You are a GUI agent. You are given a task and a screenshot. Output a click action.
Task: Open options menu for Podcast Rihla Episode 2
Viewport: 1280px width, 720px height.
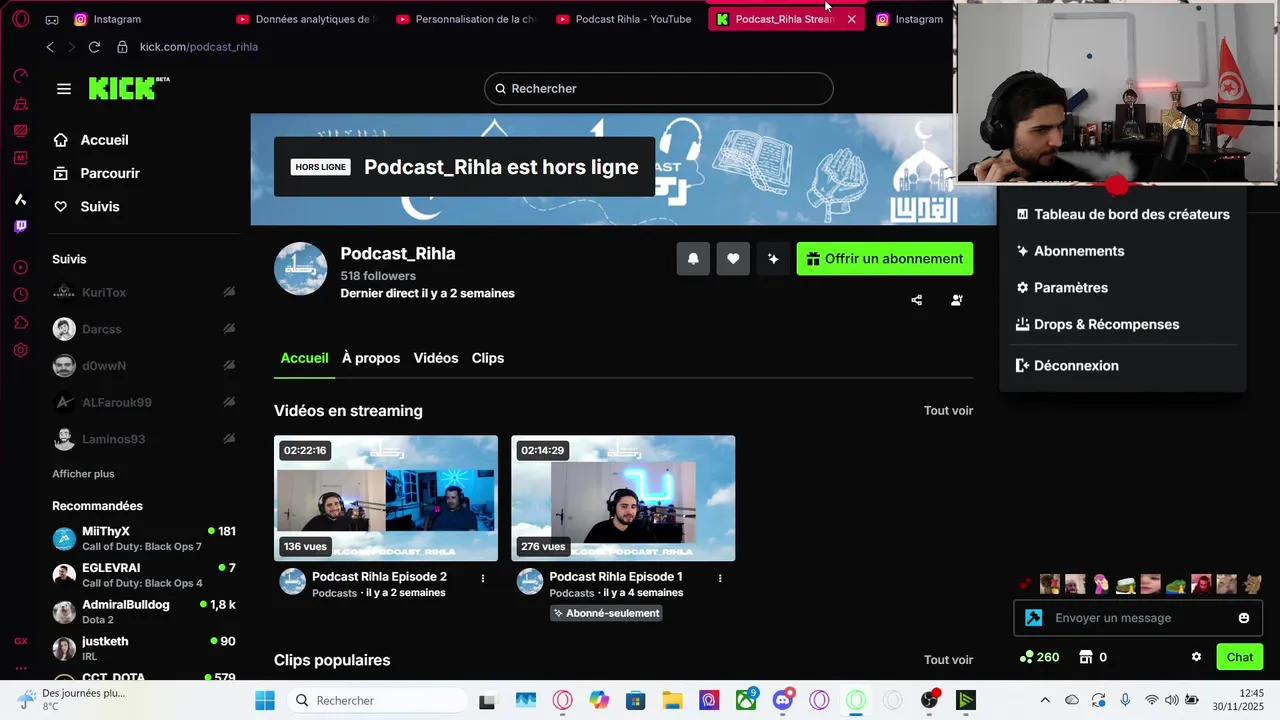[483, 578]
